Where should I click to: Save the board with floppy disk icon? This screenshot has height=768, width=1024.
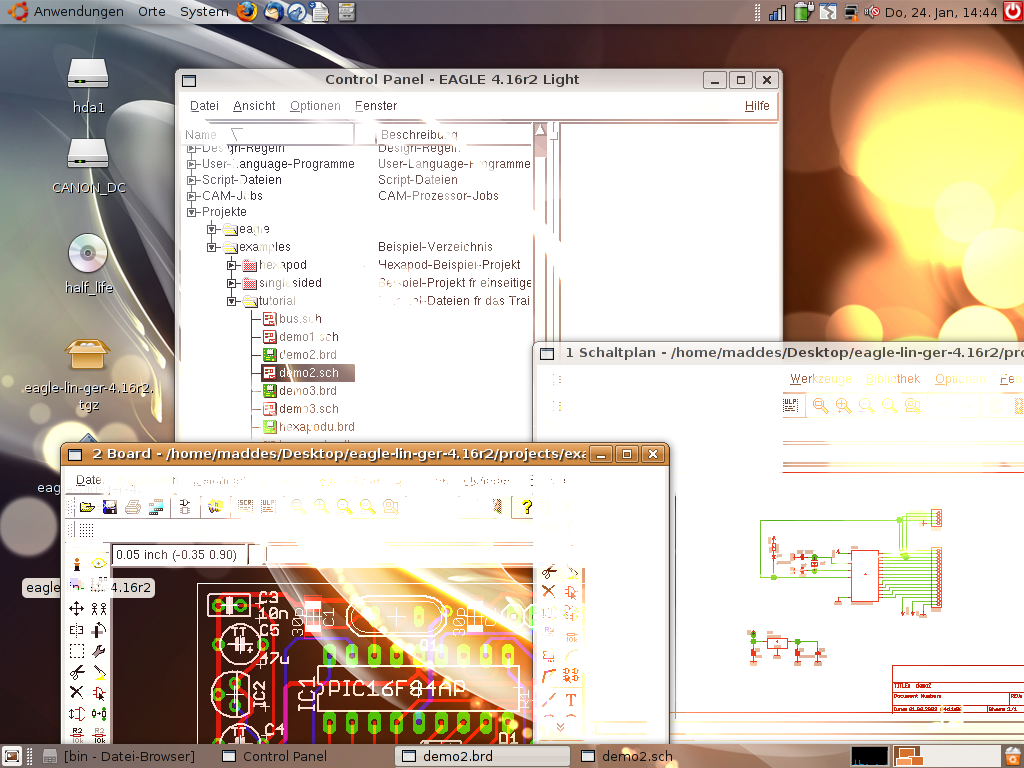coord(110,507)
